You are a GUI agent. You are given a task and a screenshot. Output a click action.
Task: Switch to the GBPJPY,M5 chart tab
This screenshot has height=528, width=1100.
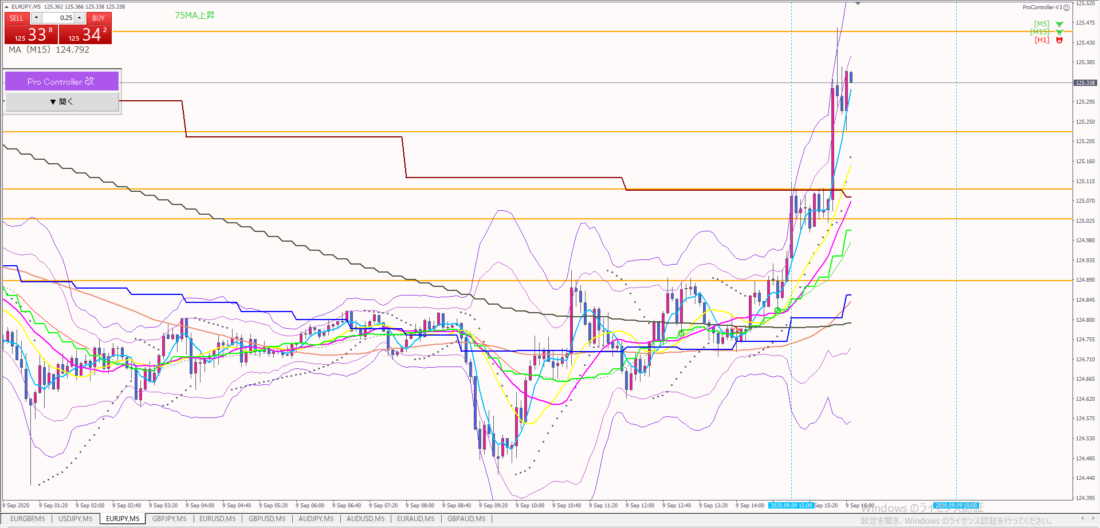(x=169, y=519)
